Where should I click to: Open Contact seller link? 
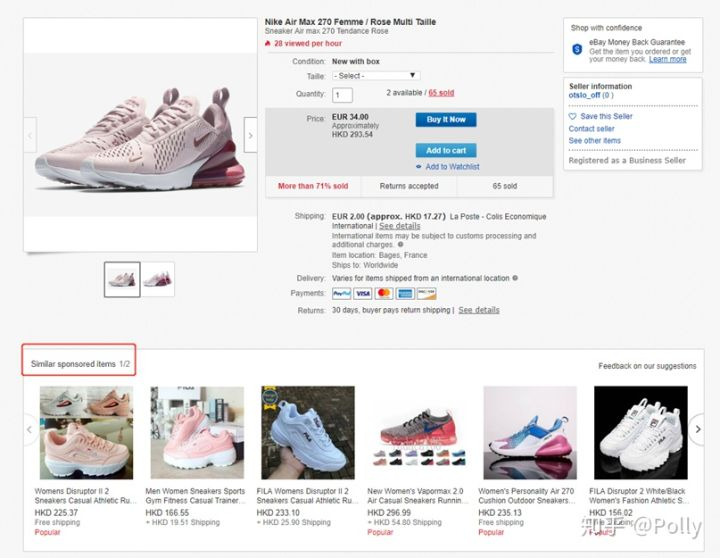point(592,129)
